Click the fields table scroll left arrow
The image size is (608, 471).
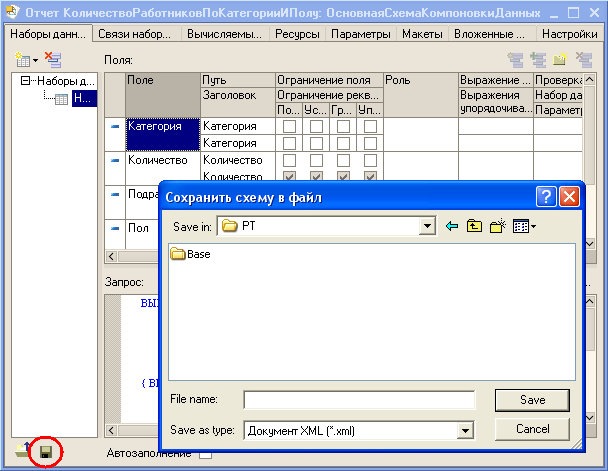111,256
